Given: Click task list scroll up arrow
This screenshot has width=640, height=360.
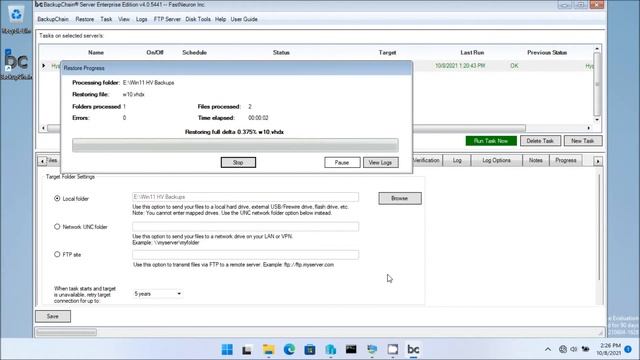Looking at the screenshot, I should [x=597, y=49].
